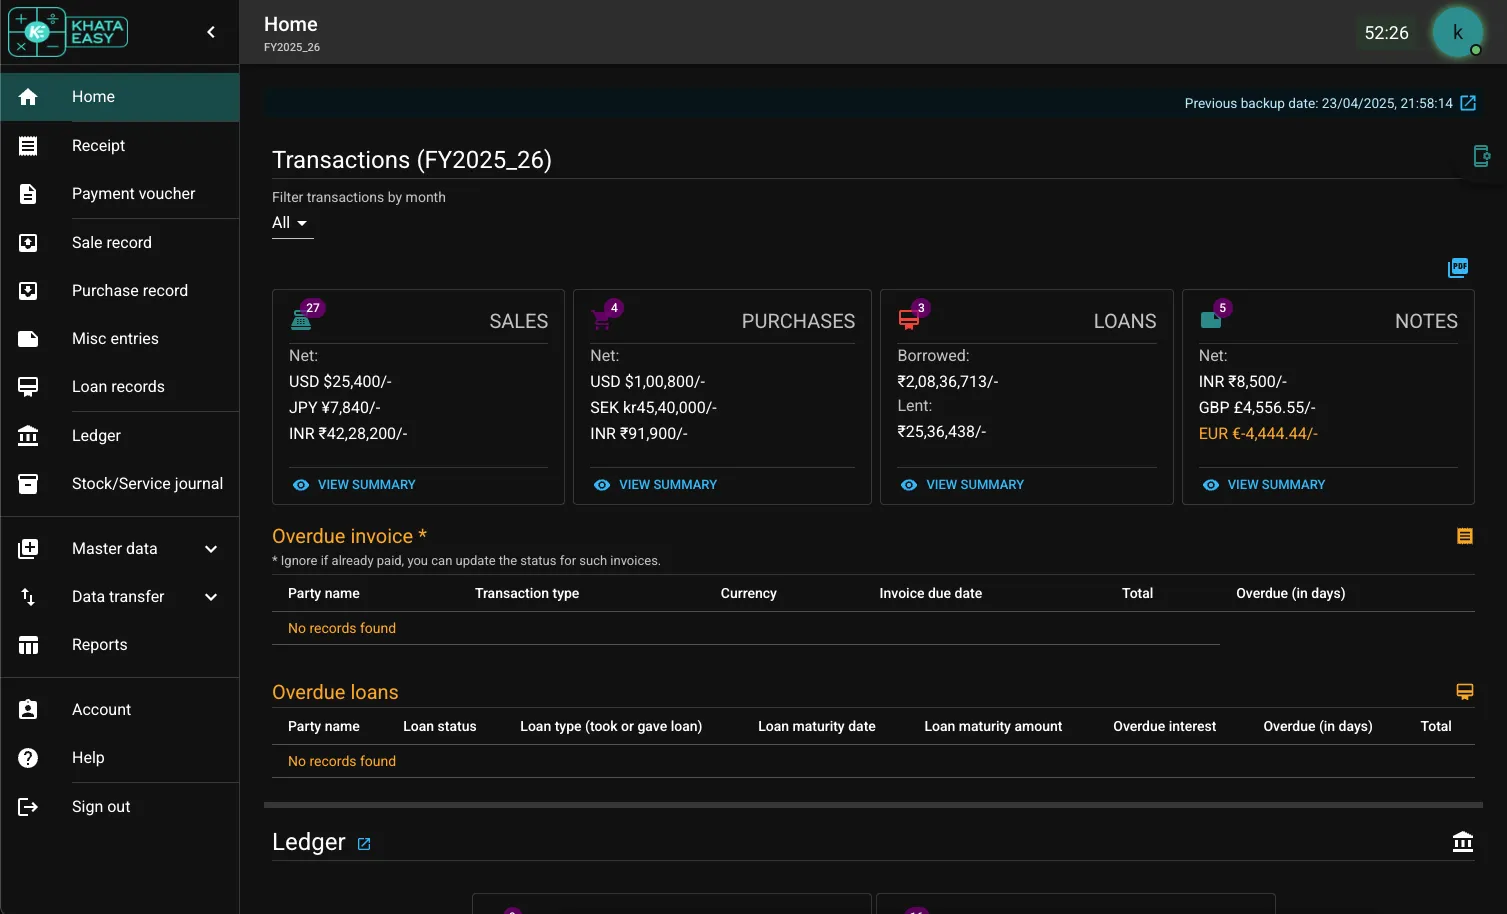Image resolution: width=1507 pixels, height=914 pixels.
Task: Expand the Master data submenu chevron
Action: tap(211, 549)
